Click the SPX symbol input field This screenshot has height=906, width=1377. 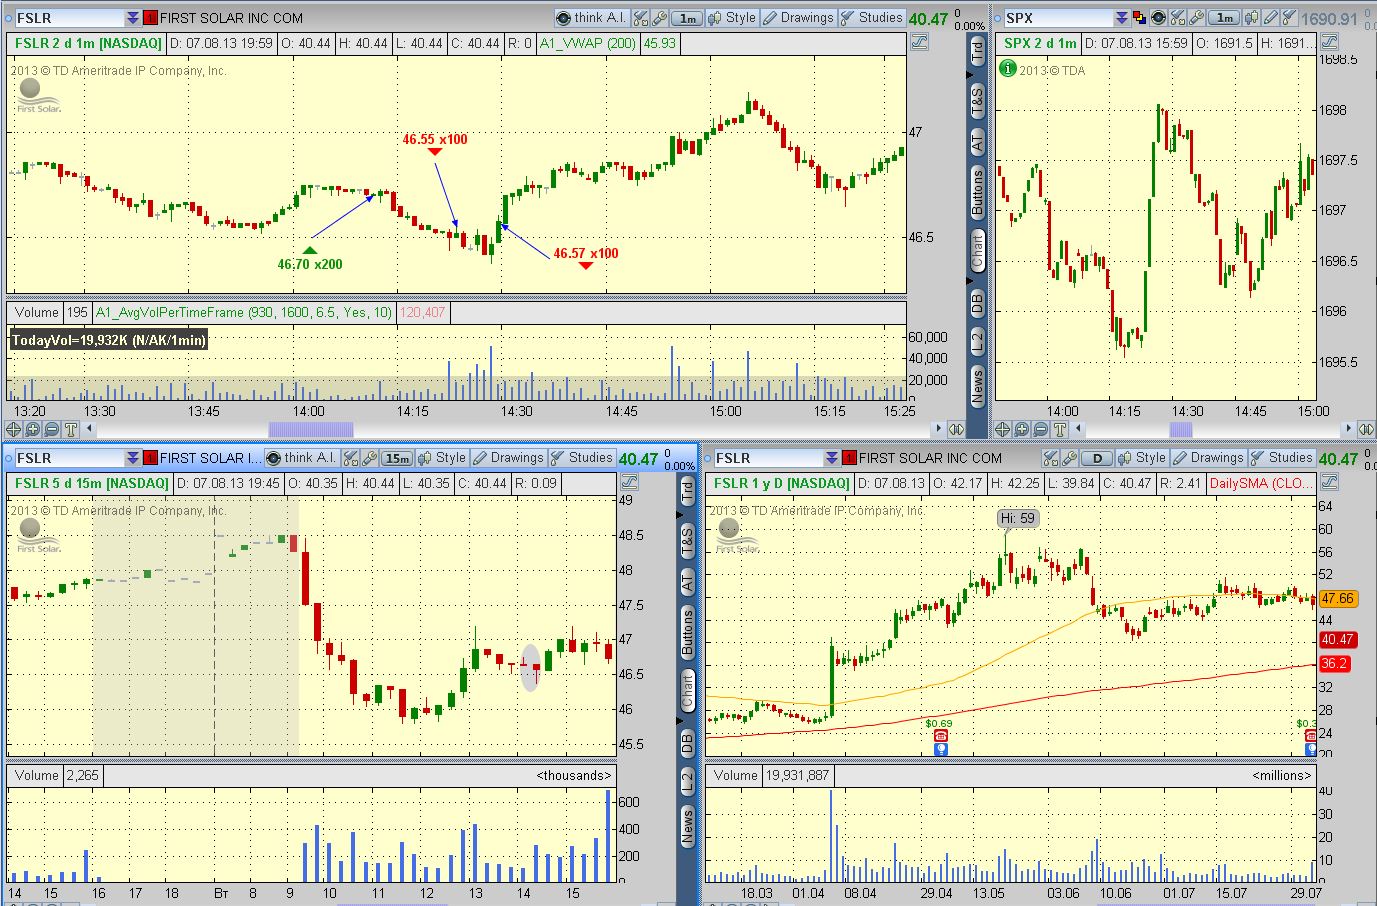point(1058,18)
